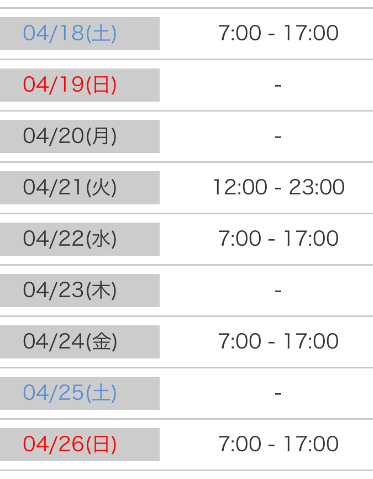373x479 pixels.
Task: Select the blue 04/25 Saturday date label
Action: click(x=70, y=393)
